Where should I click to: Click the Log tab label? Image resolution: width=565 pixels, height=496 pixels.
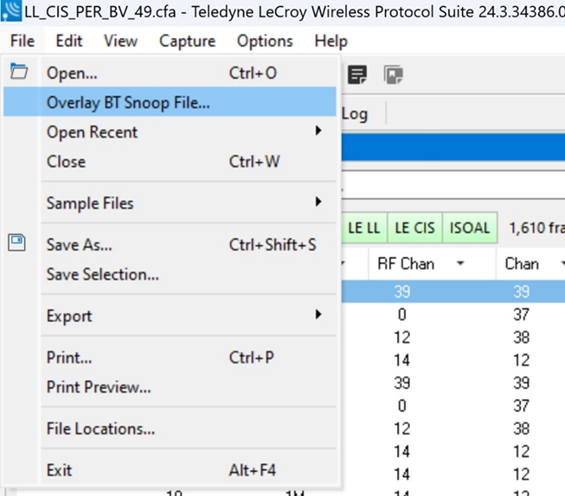(x=355, y=114)
